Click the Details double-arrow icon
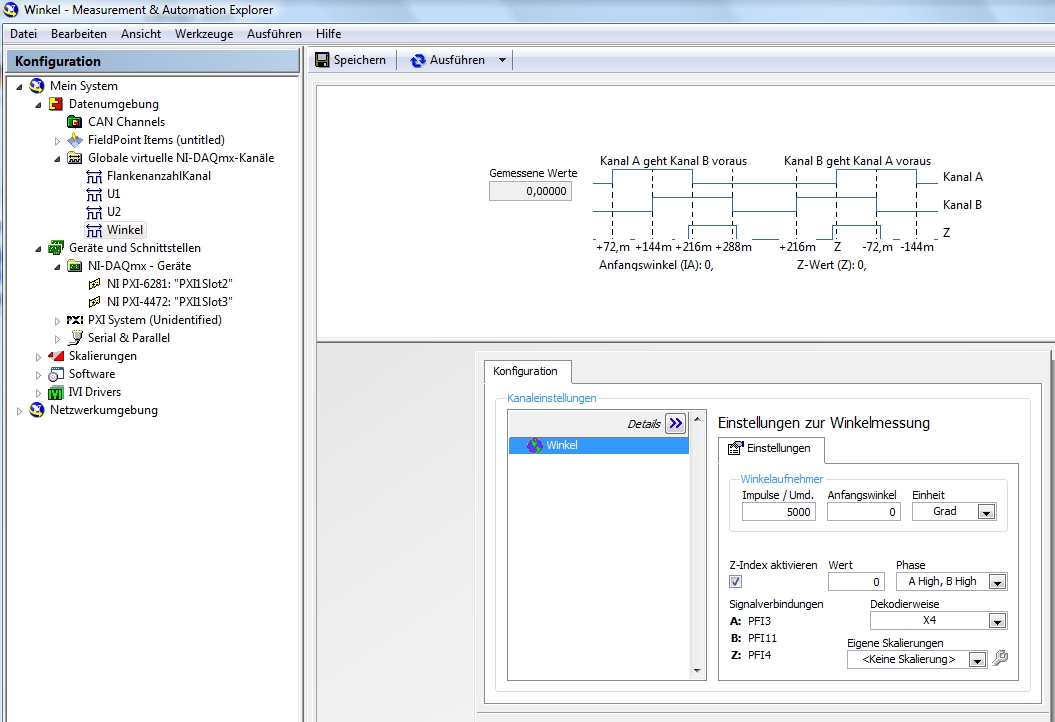 (x=676, y=423)
